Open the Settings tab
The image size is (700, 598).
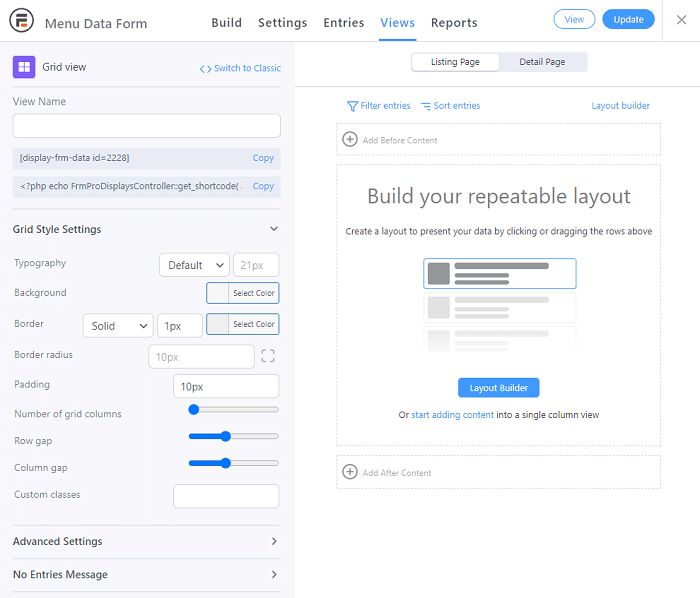(x=282, y=23)
